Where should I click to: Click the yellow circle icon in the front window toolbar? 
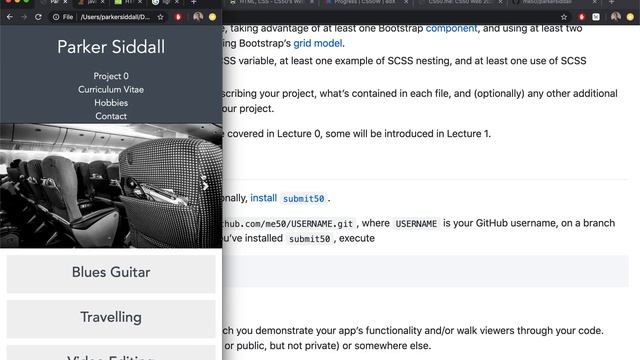(x=212, y=17)
